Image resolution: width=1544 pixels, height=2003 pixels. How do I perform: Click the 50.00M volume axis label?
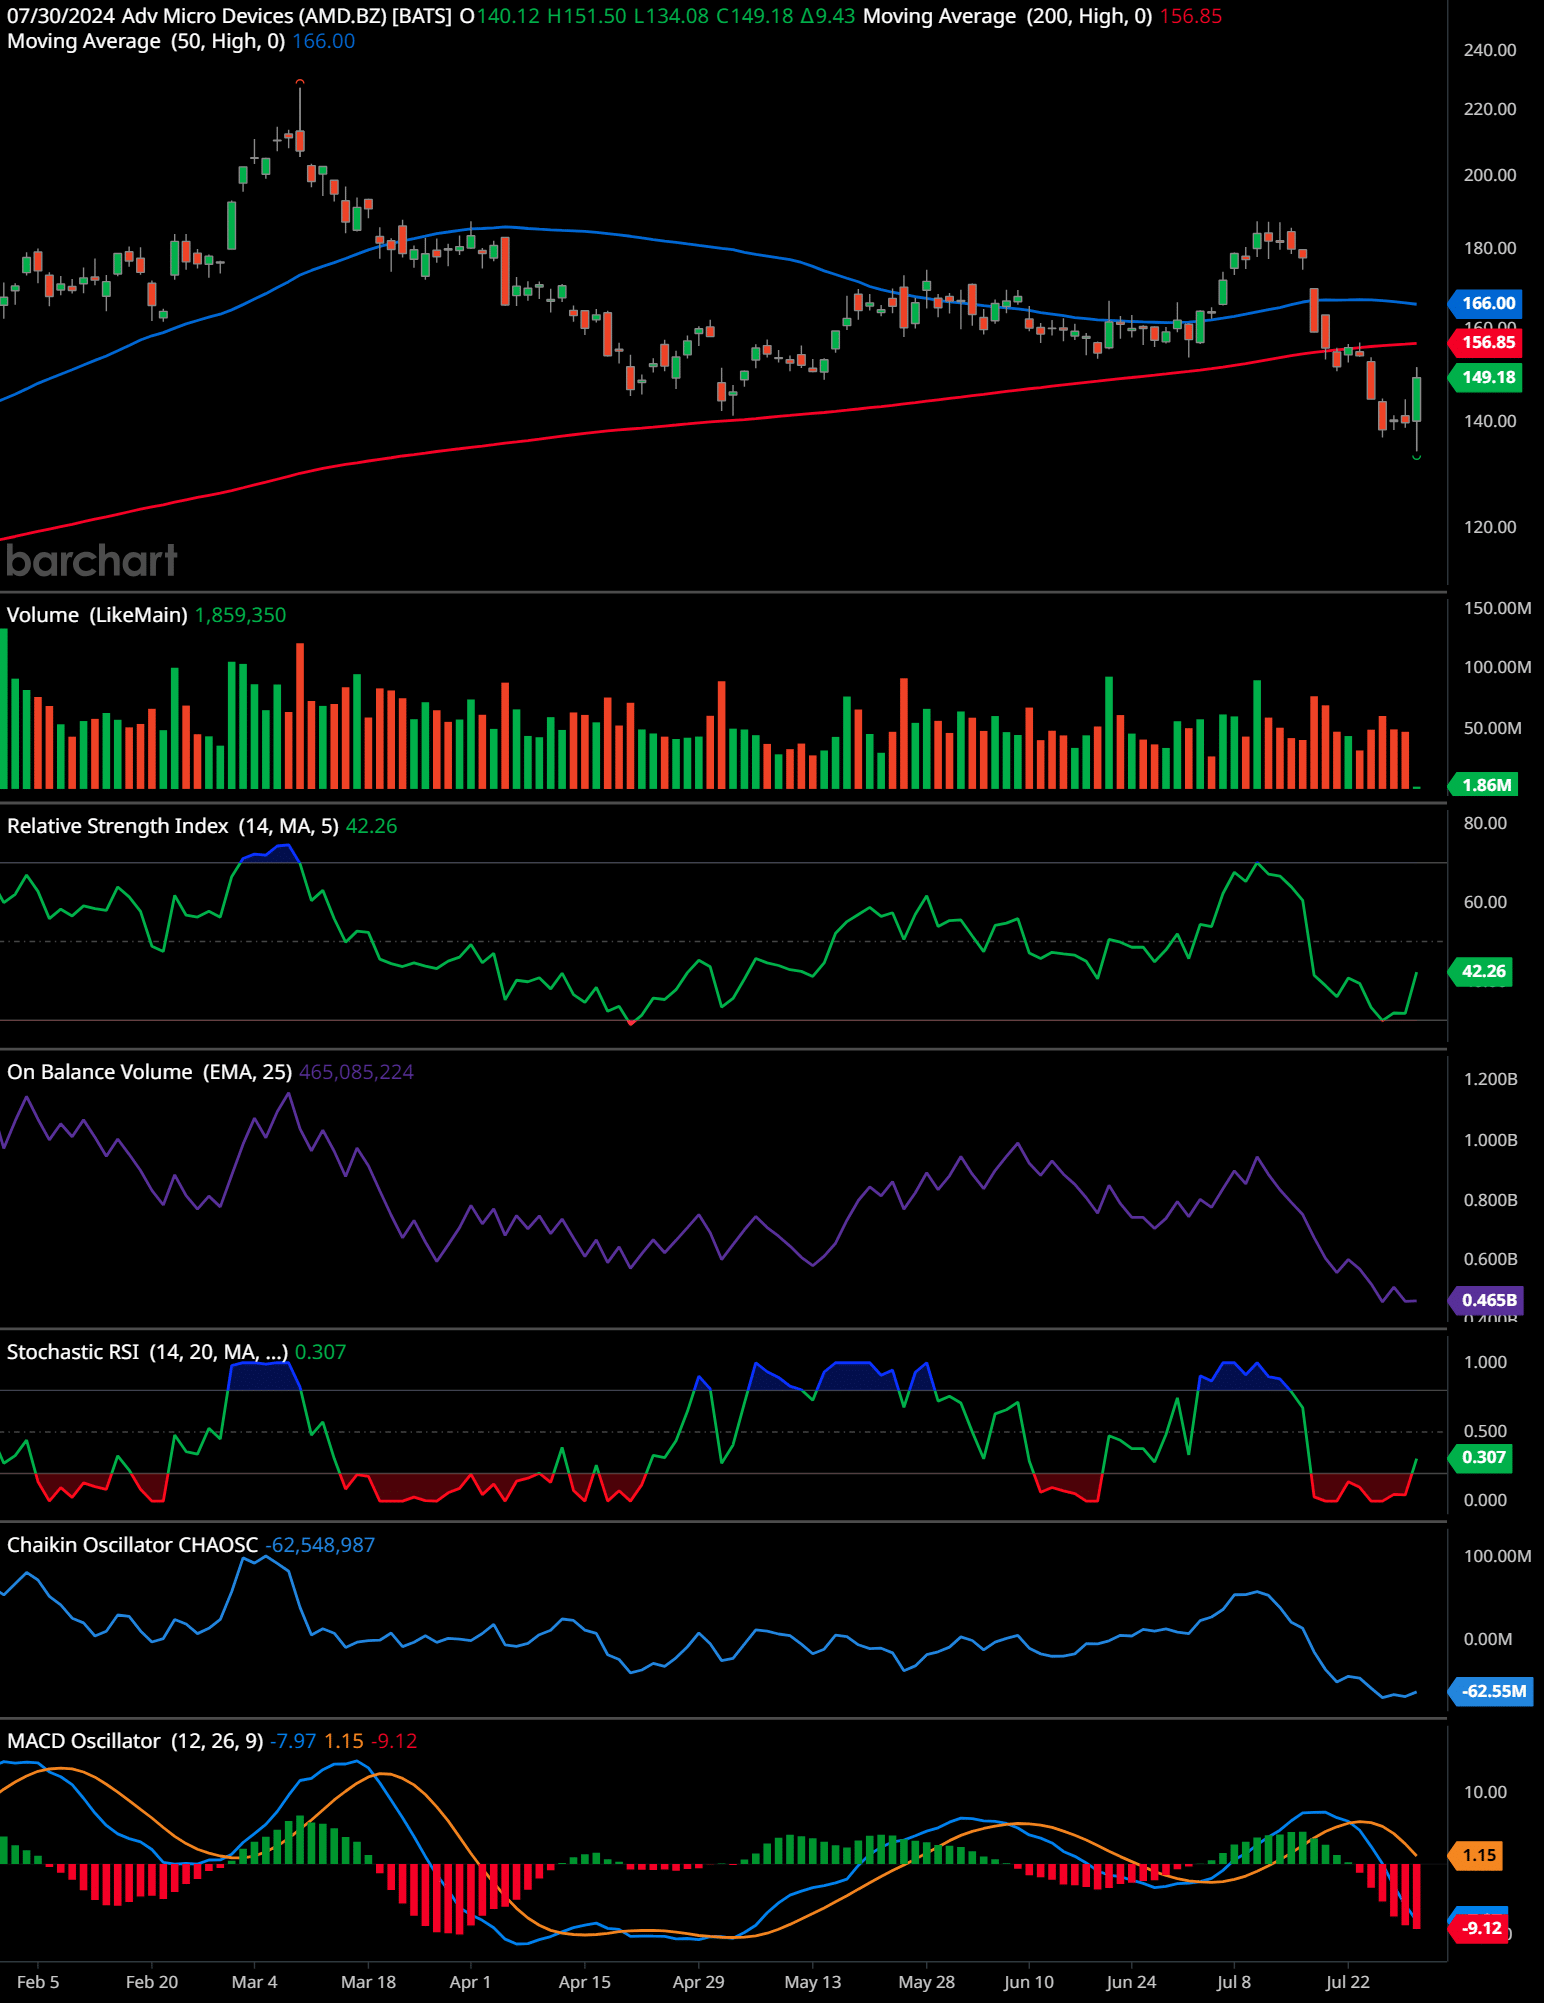pyautogui.click(x=1492, y=728)
